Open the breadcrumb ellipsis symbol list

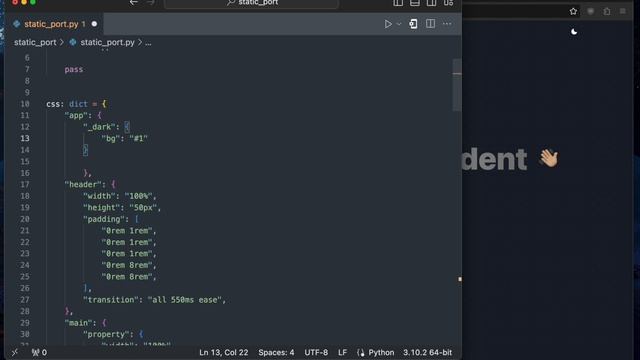(148, 42)
